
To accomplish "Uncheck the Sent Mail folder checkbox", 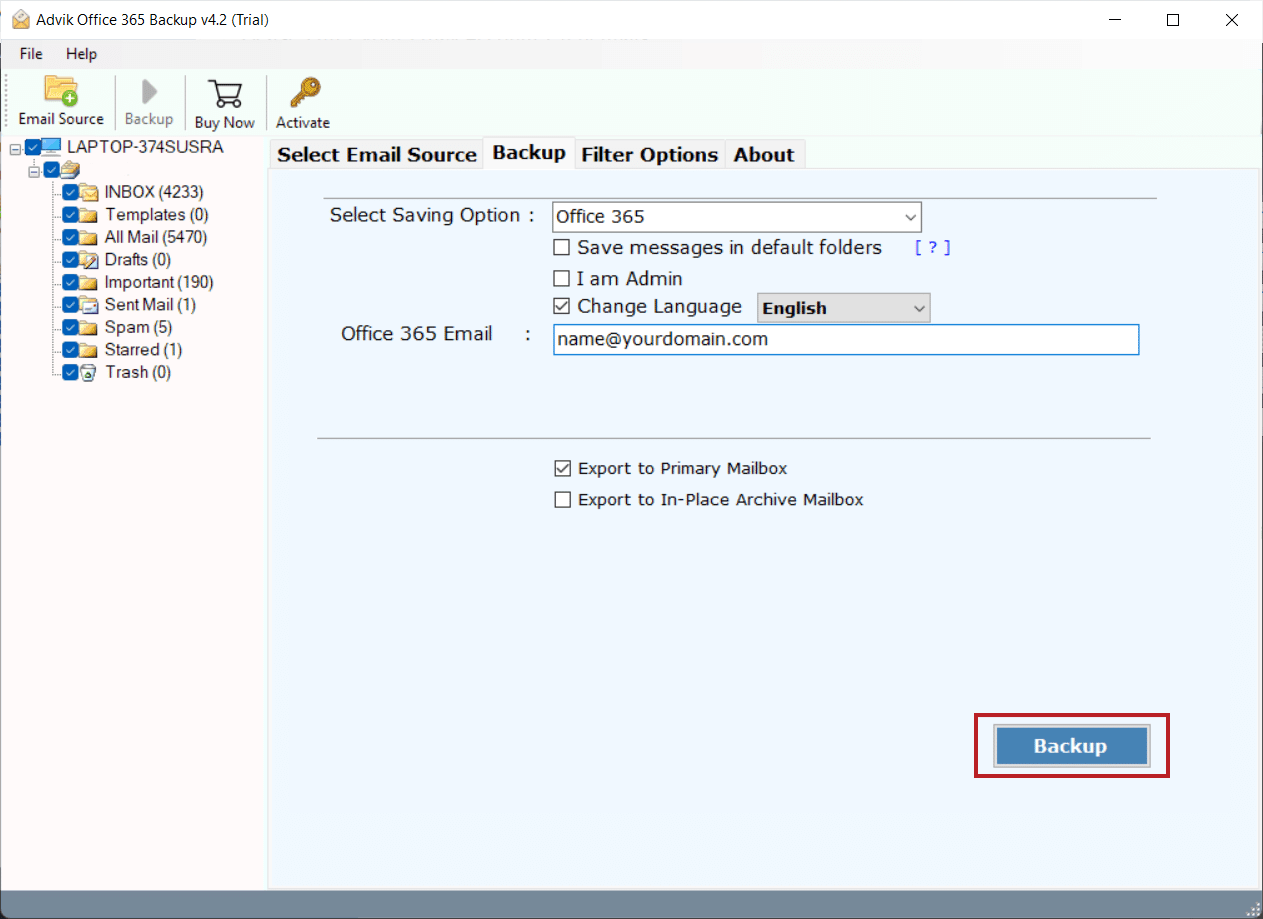I will [70, 305].
